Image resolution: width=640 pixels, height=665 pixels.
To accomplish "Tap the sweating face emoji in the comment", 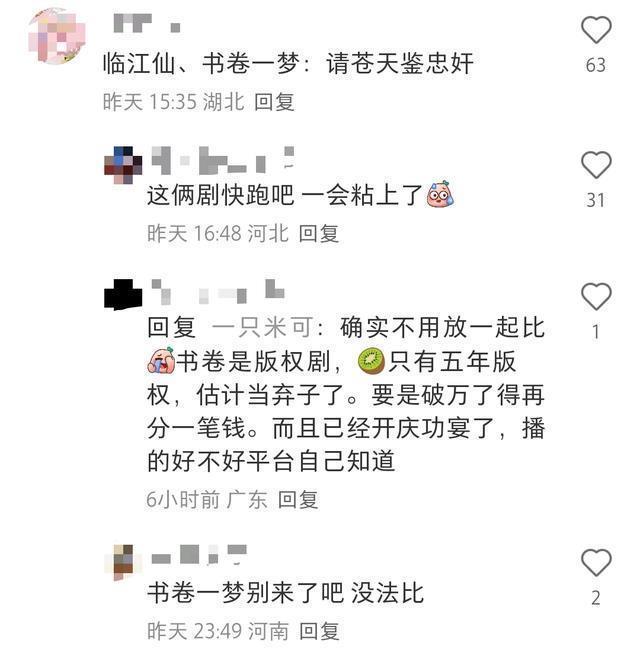I will click(x=440, y=194).
